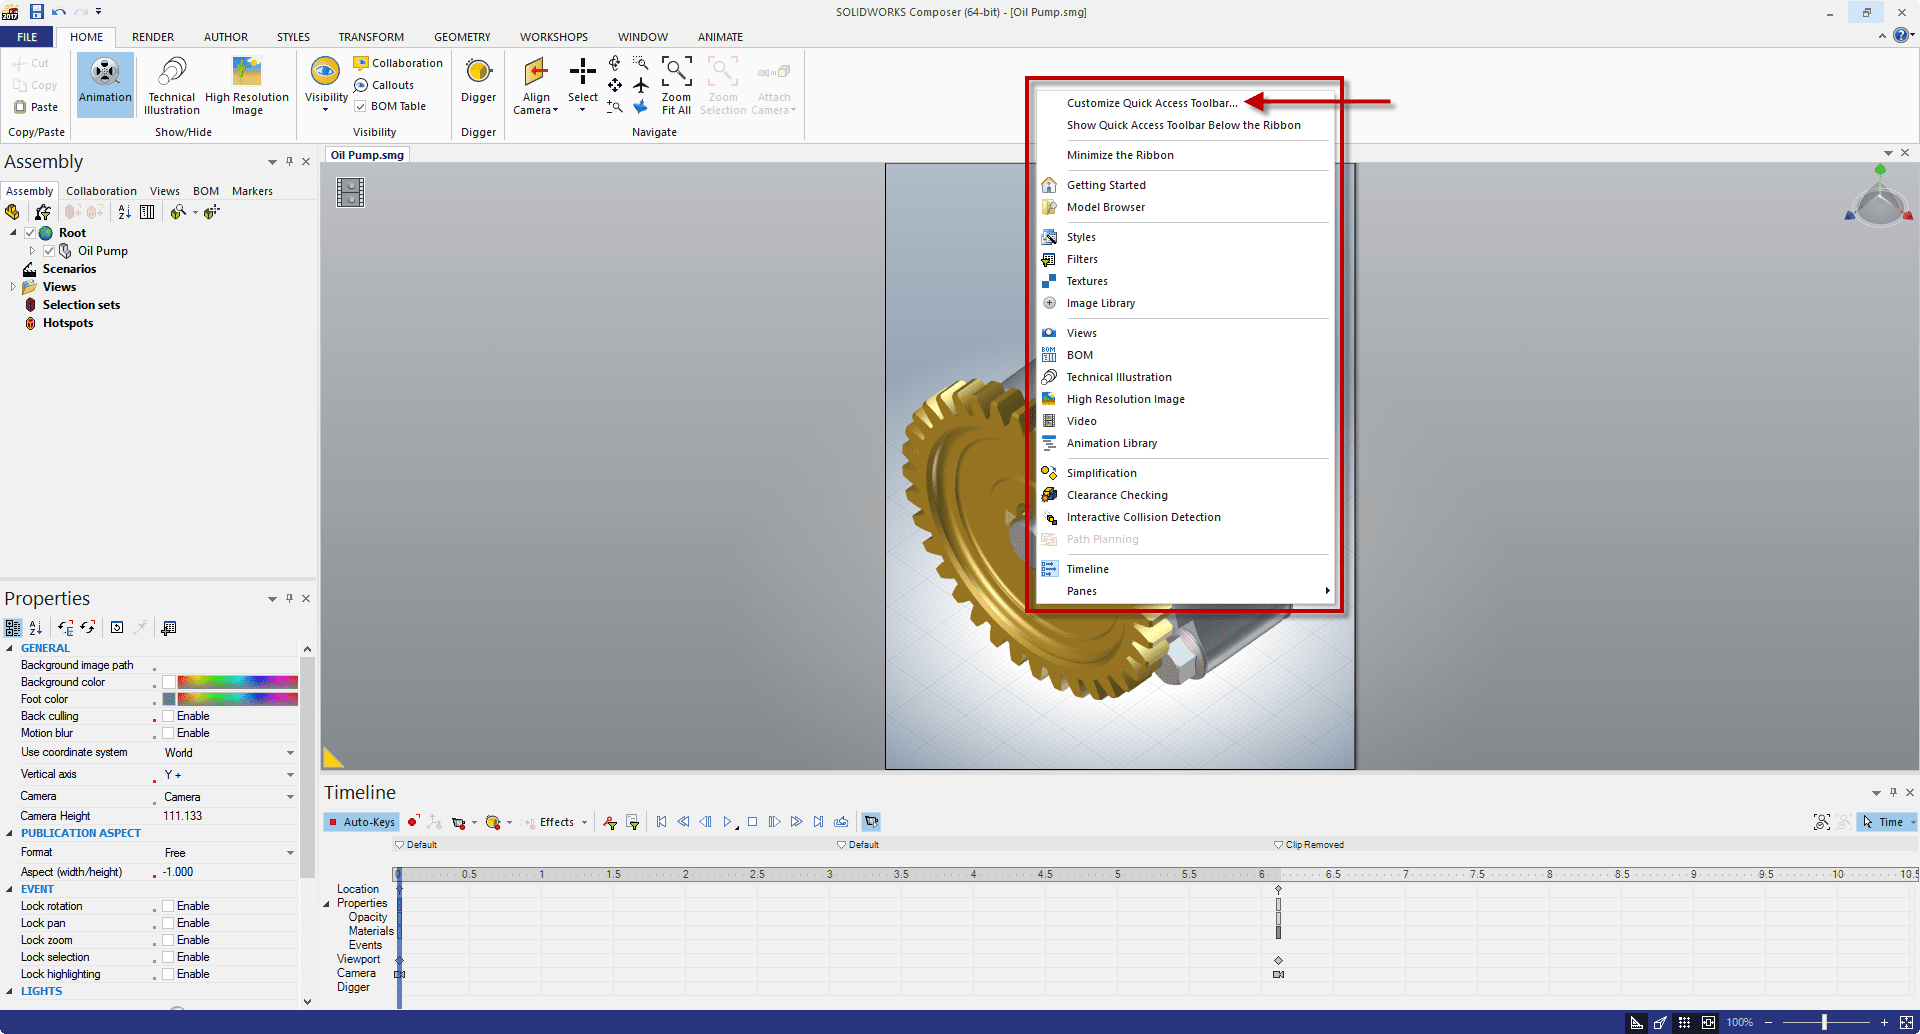The width and height of the screenshot is (1920, 1034).
Task: Open the Format dropdown
Action: (x=290, y=853)
